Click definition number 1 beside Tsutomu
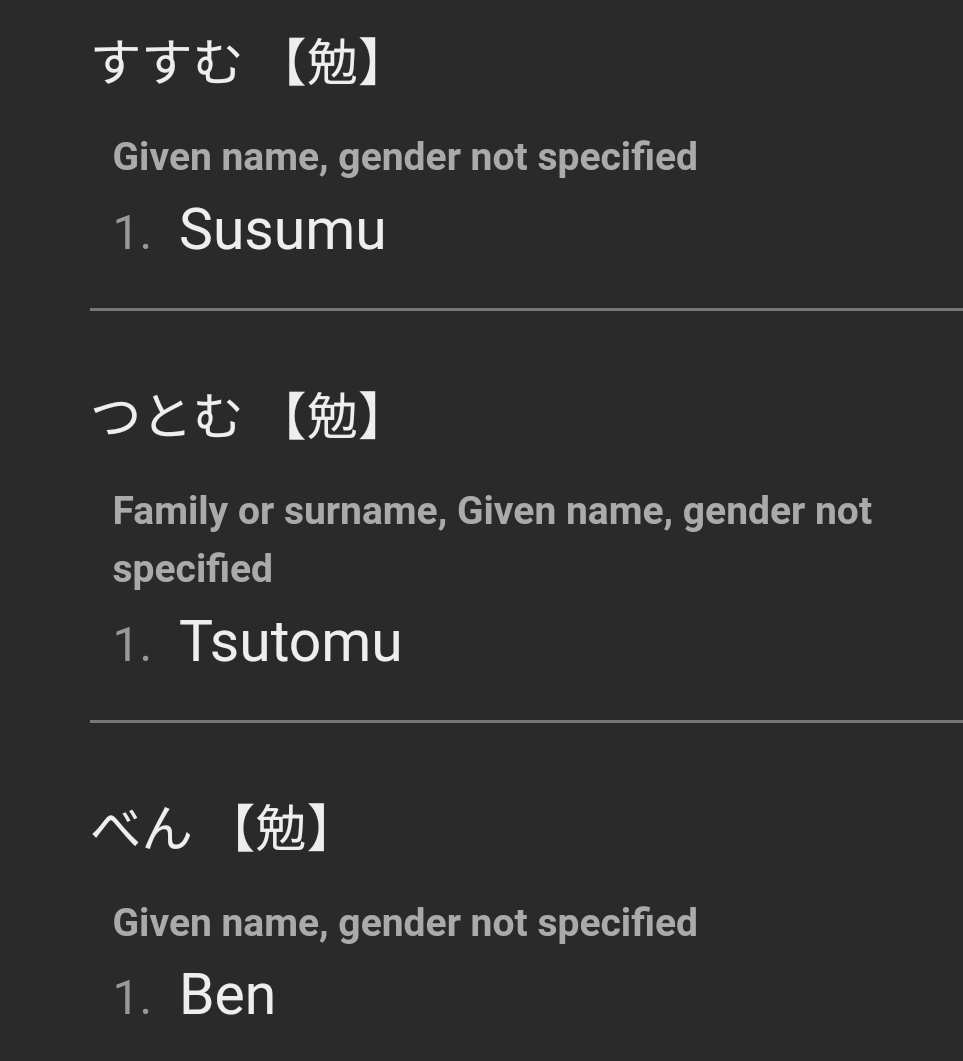 [x=132, y=644]
